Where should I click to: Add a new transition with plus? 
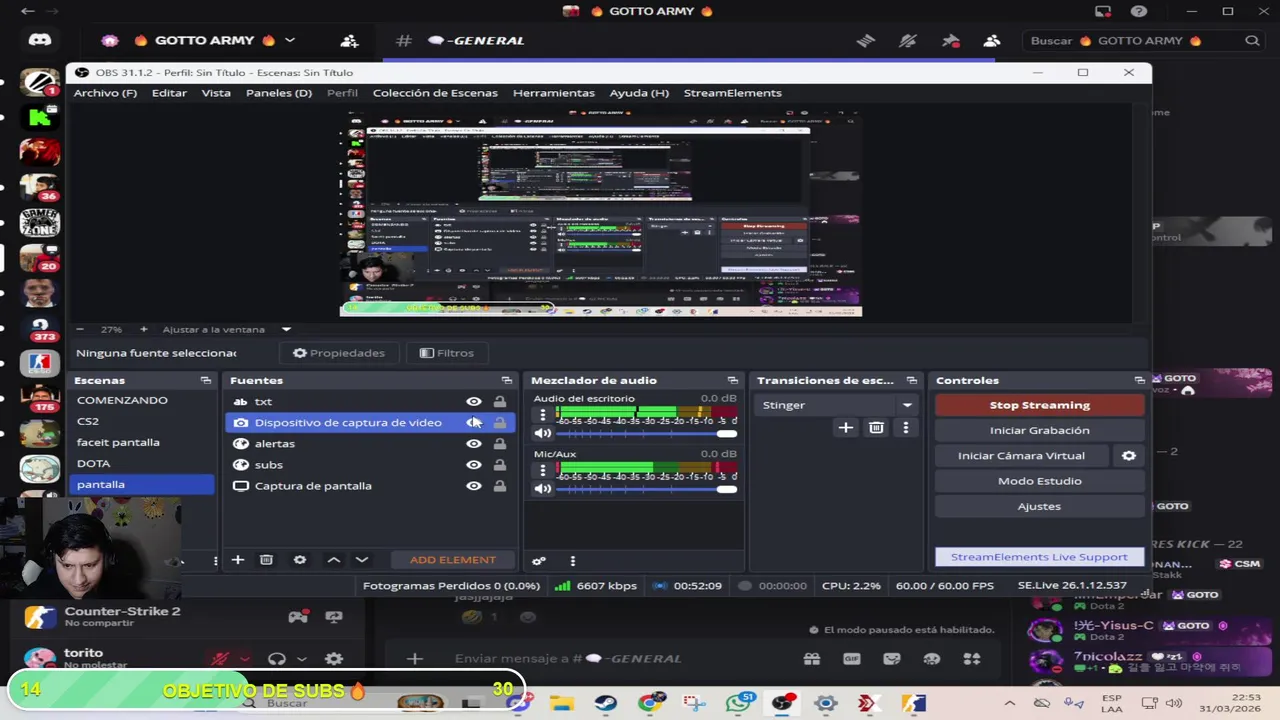[846, 428]
